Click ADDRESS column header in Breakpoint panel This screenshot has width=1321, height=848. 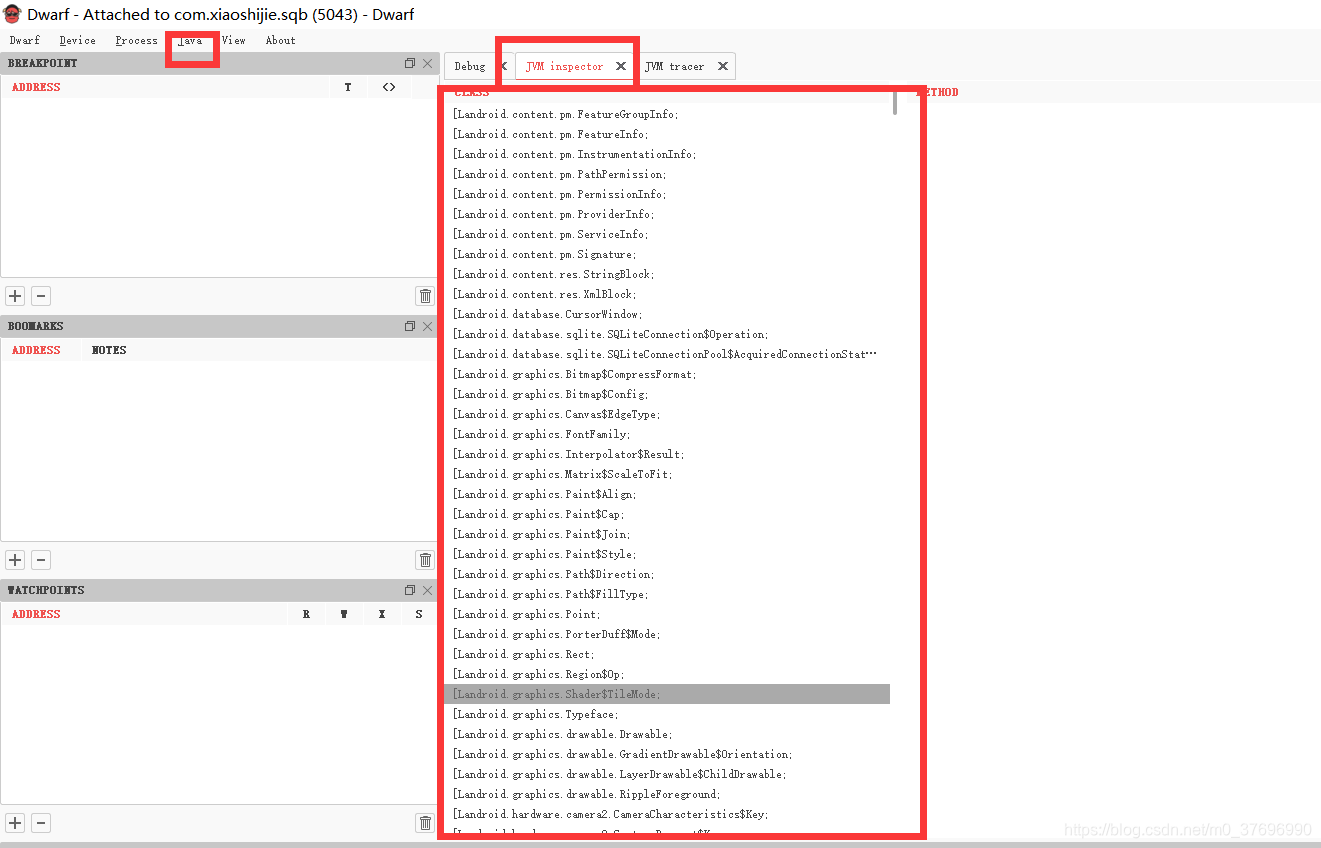(36, 87)
